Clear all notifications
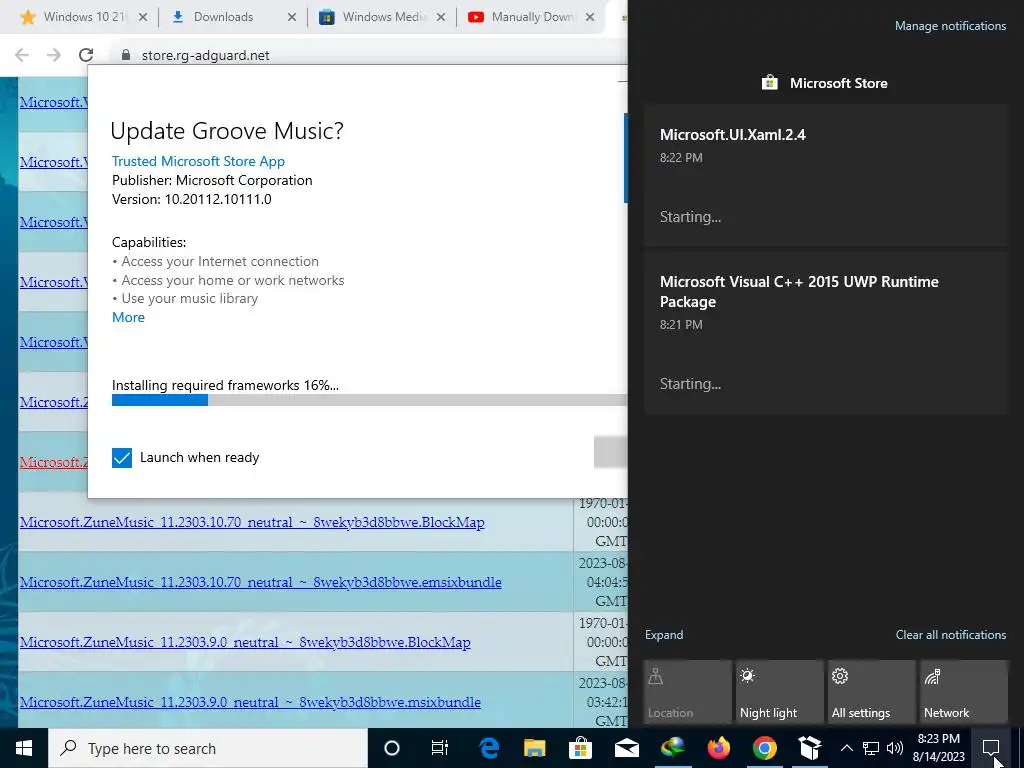 (950, 635)
